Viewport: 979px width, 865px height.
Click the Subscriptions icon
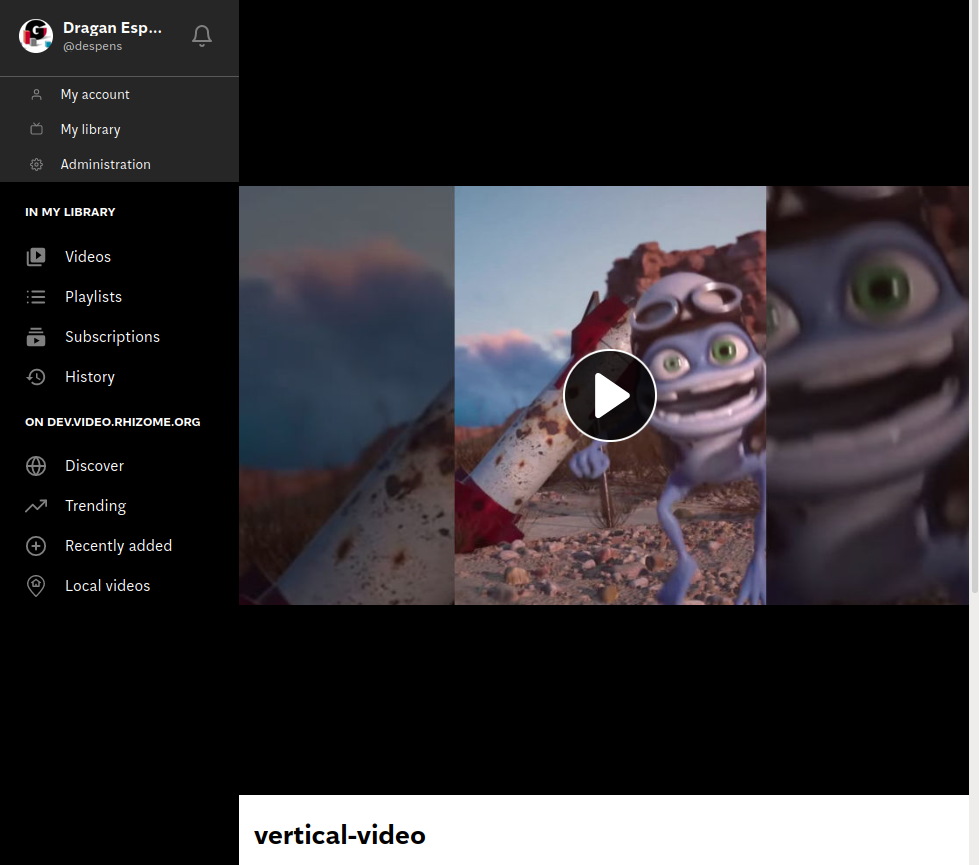click(36, 337)
